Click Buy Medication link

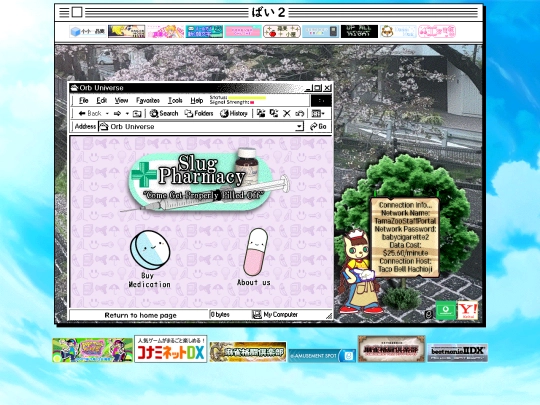[149, 280]
